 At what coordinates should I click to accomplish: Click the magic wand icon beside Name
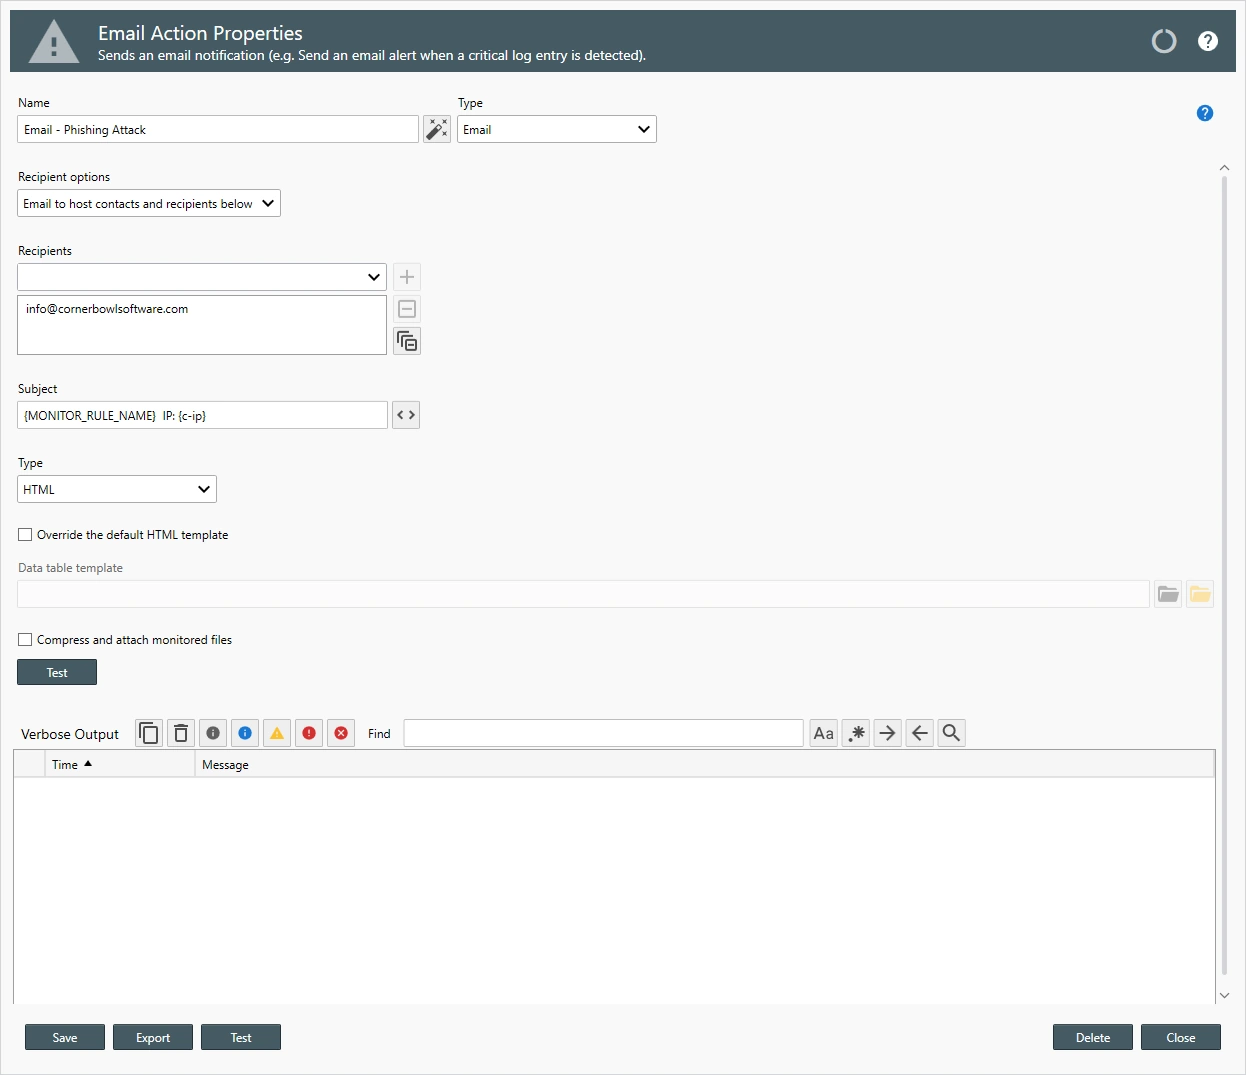tap(437, 129)
